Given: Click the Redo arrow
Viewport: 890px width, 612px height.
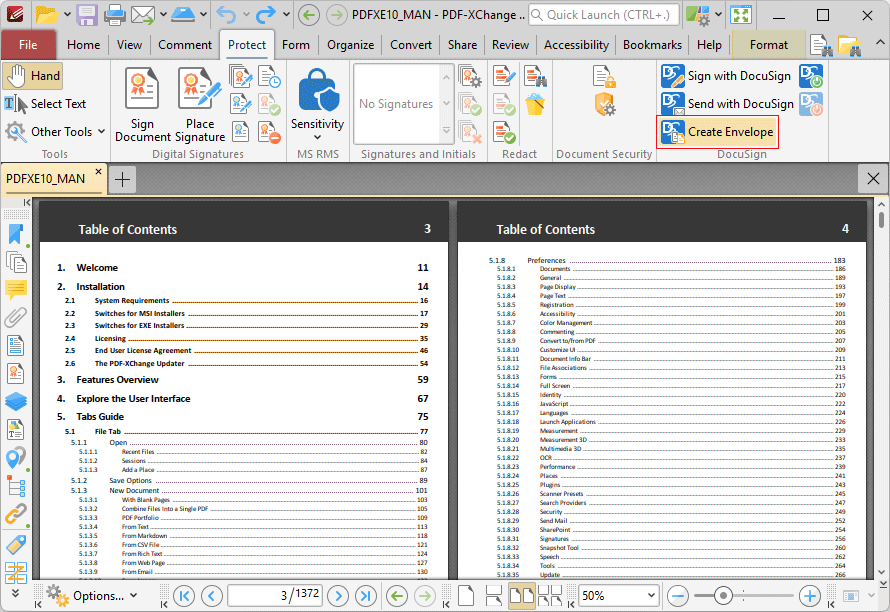Looking at the screenshot, I should tap(266, 15).
